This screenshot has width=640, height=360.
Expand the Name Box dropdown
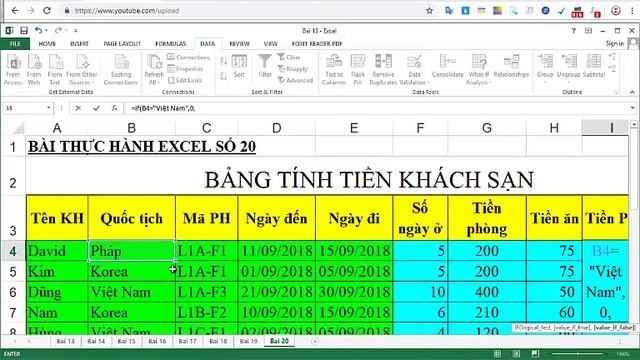[49, 108]
